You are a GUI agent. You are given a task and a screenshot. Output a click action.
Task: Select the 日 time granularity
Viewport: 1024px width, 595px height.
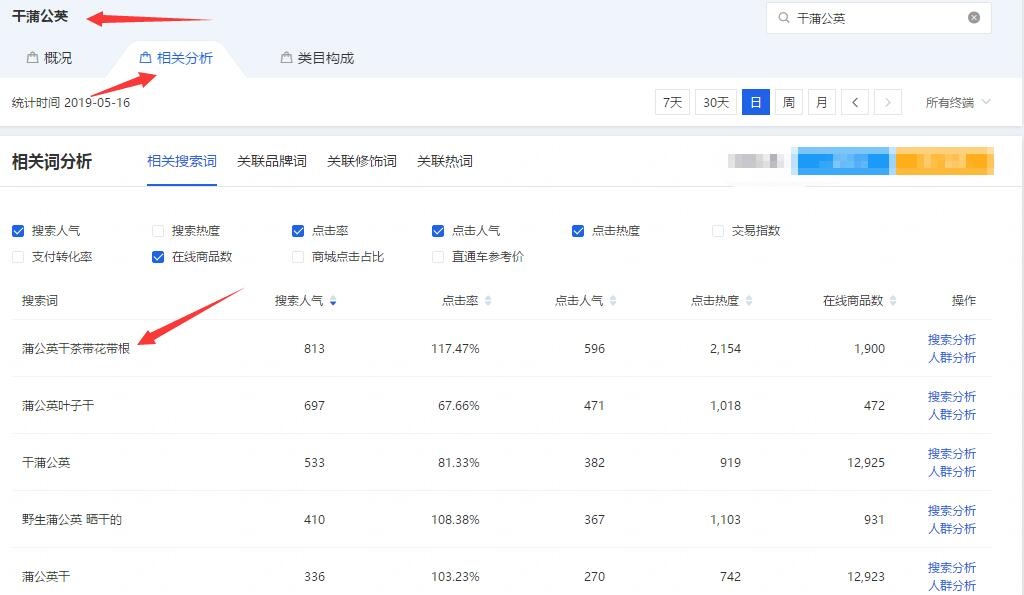756,102
